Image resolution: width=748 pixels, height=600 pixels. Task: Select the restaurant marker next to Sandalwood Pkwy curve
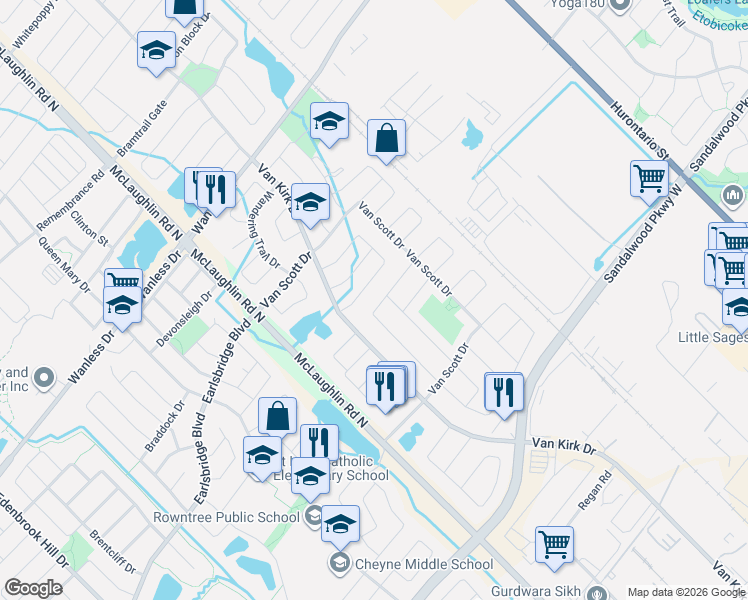tap(504, 393)
